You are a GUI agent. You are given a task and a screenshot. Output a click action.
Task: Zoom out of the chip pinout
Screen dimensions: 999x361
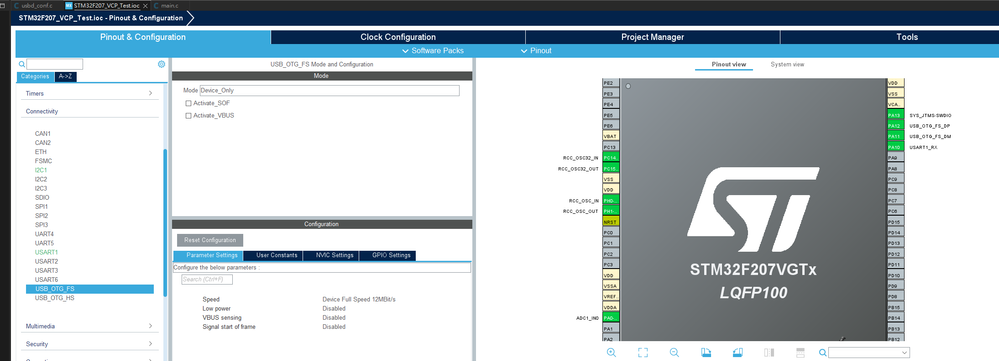pyautogui.click(x=674, y=352)
